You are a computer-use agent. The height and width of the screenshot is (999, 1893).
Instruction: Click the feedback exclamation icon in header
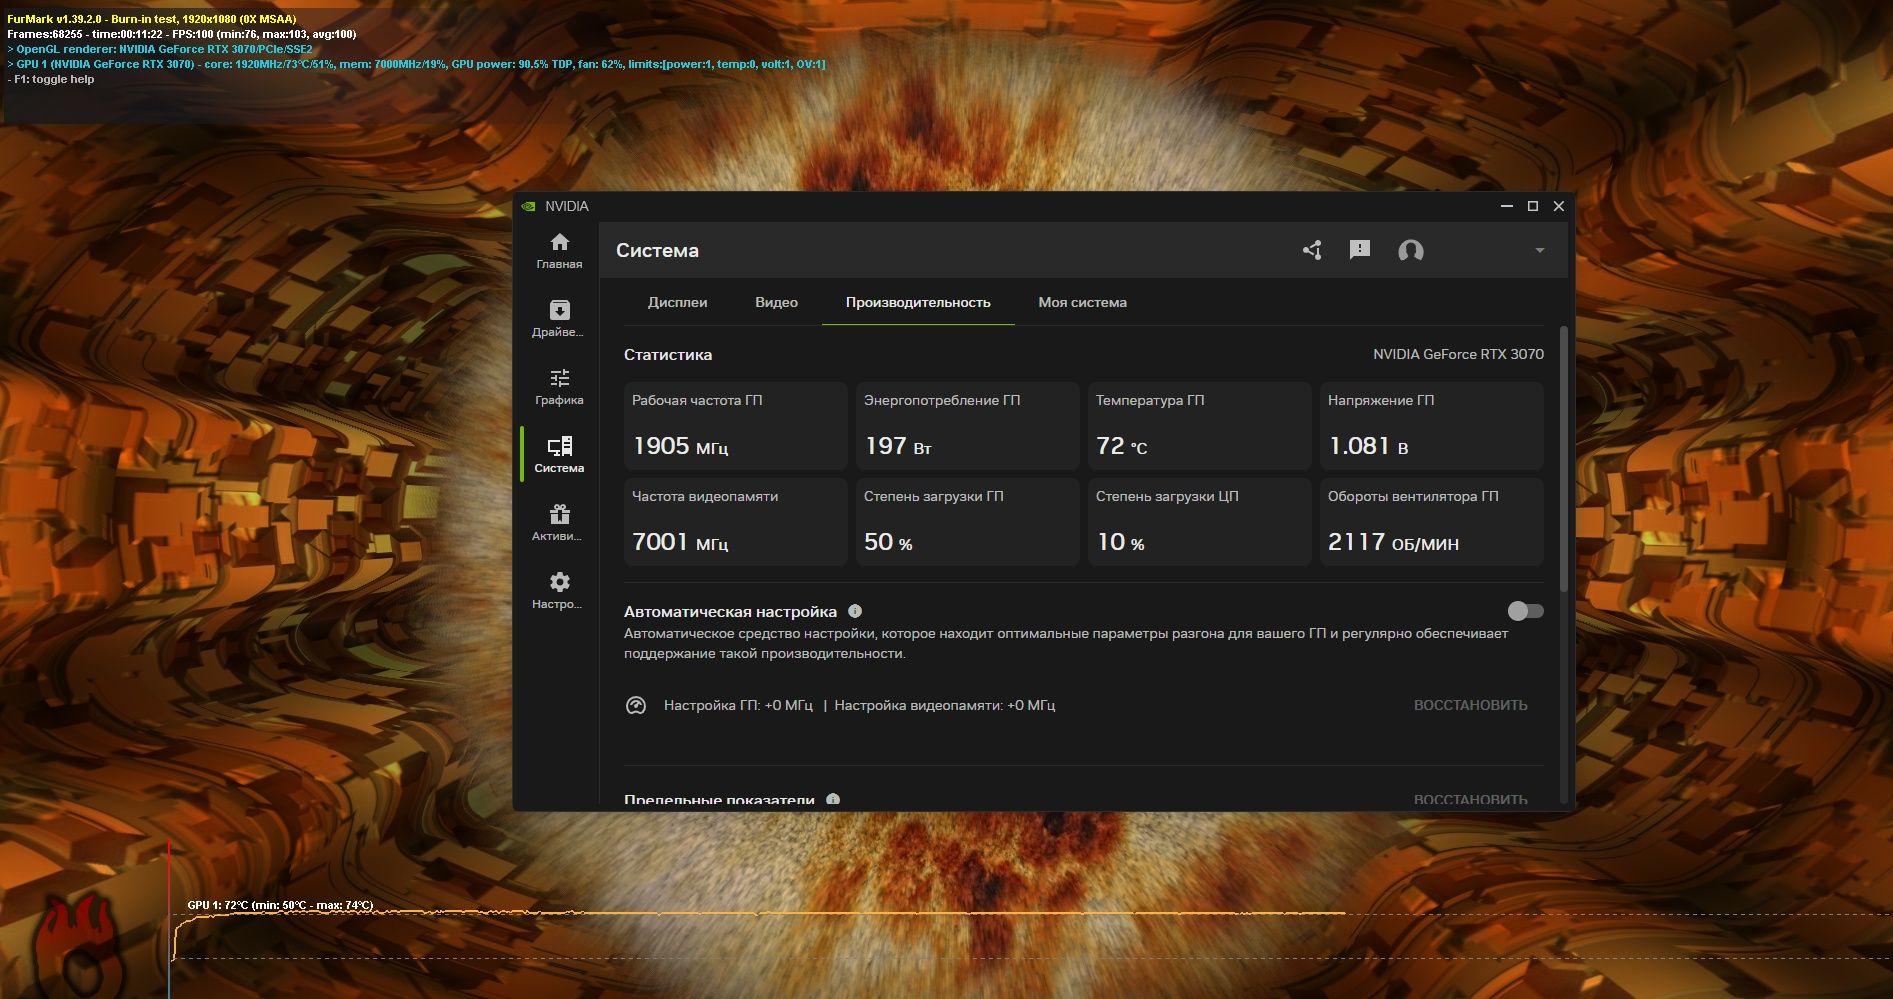(x=1359, y=250)
